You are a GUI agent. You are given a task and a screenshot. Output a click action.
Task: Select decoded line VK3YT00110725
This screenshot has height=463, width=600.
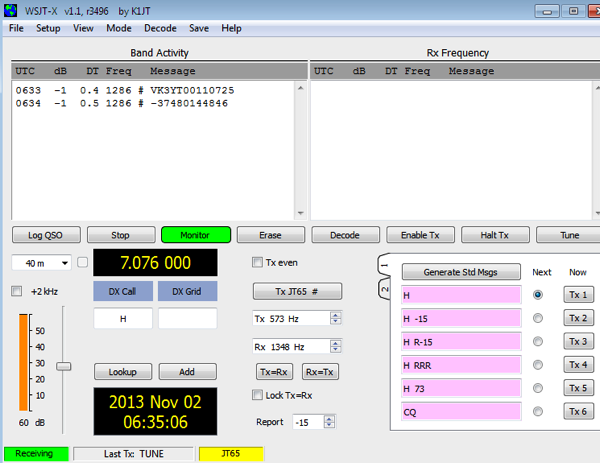(x=125, y=90)
